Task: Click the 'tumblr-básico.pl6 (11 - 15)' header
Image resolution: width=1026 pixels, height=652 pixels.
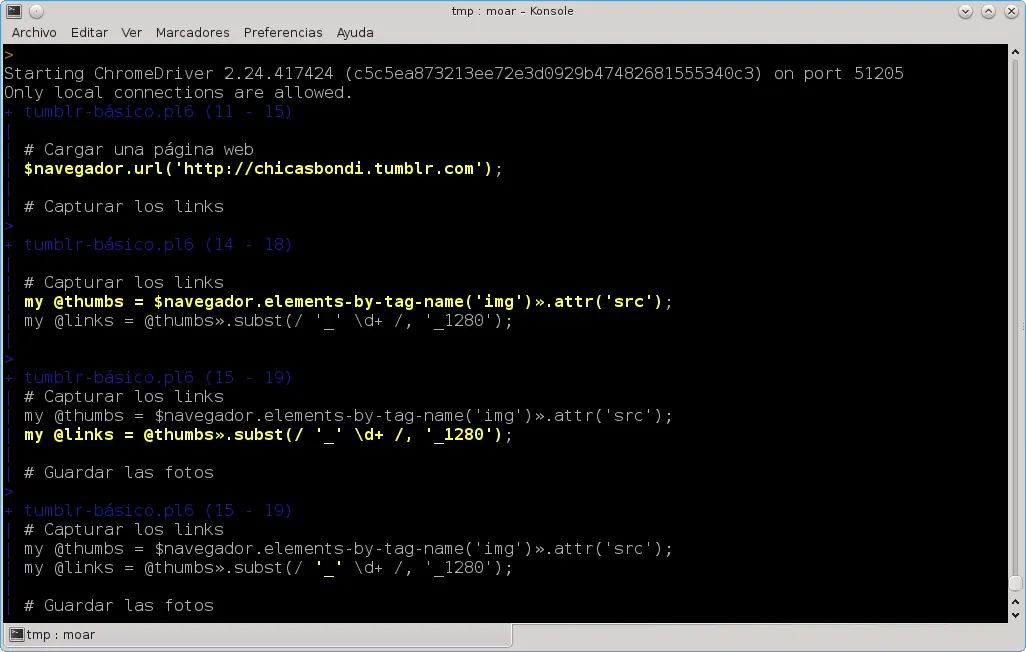Action: coord(158,112)
